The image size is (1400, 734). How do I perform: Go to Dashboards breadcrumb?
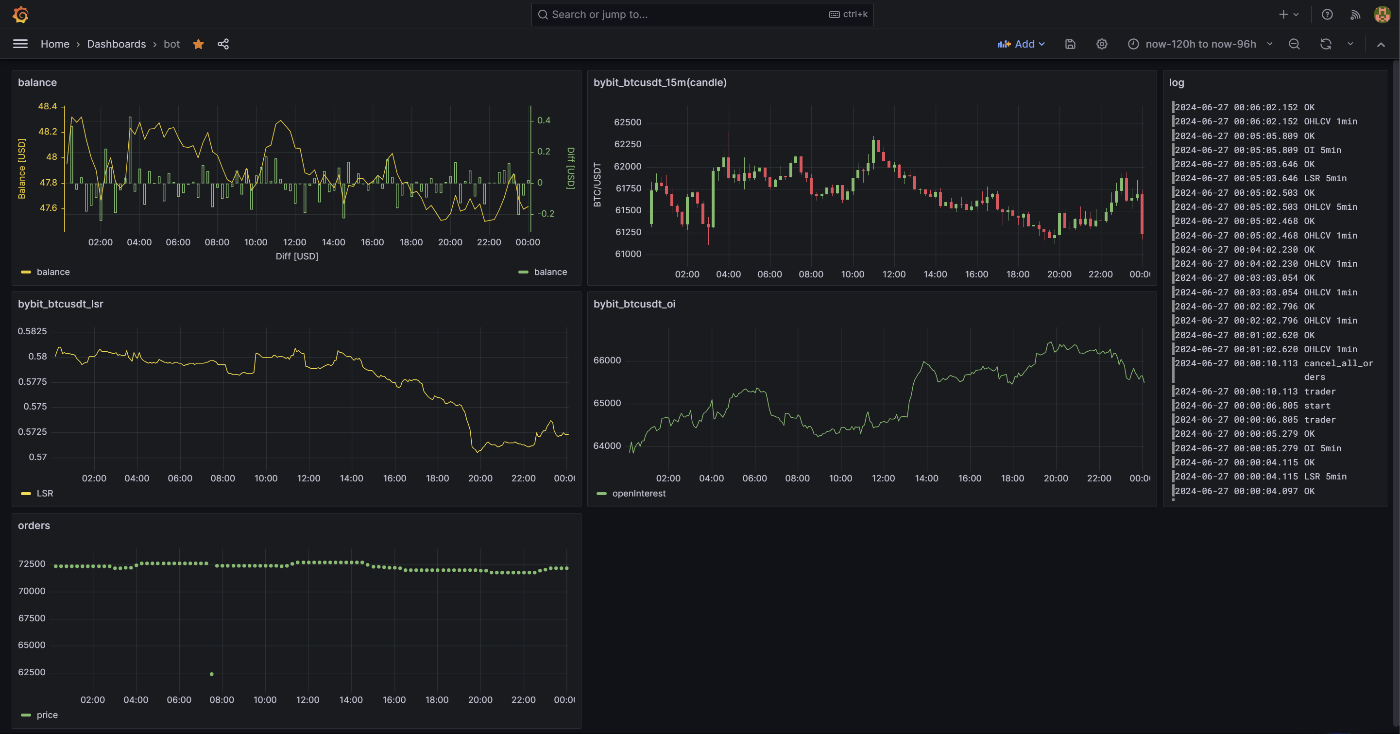coord(116,44)
